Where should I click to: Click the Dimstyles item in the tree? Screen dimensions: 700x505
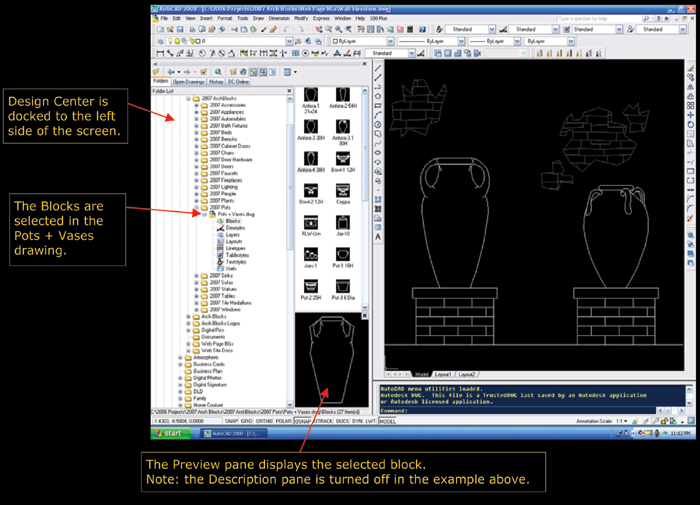tap(235, 228)
